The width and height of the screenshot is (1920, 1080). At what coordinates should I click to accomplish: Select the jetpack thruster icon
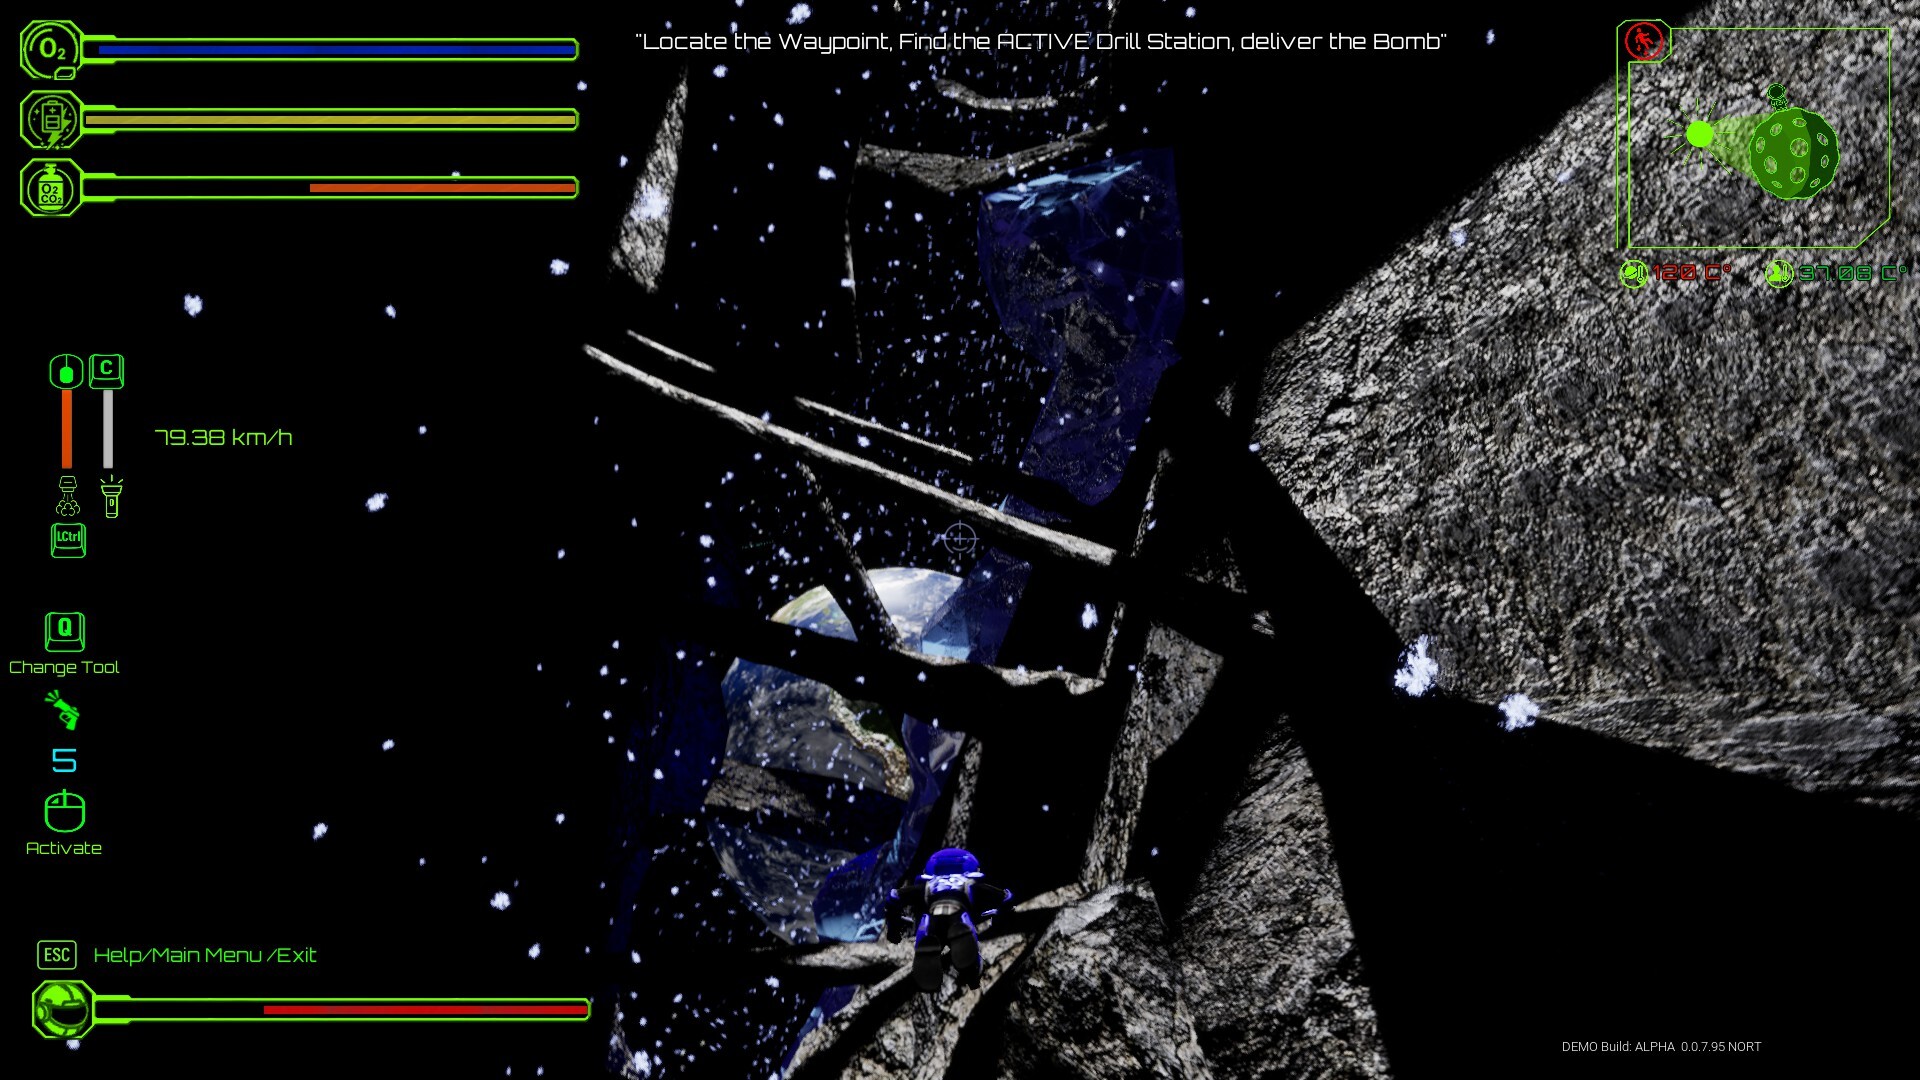click(67, 498)
